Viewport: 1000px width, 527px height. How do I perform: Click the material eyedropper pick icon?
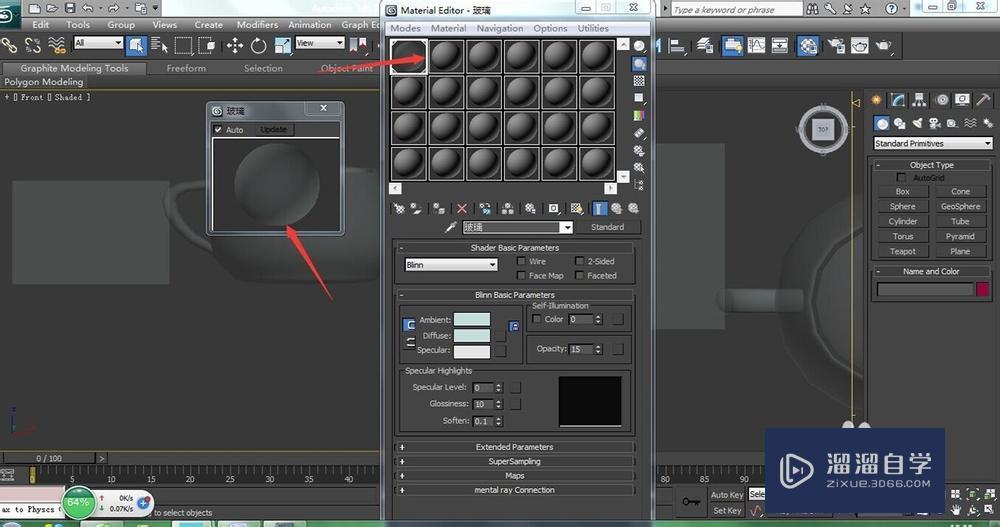[x=451, y=227]
